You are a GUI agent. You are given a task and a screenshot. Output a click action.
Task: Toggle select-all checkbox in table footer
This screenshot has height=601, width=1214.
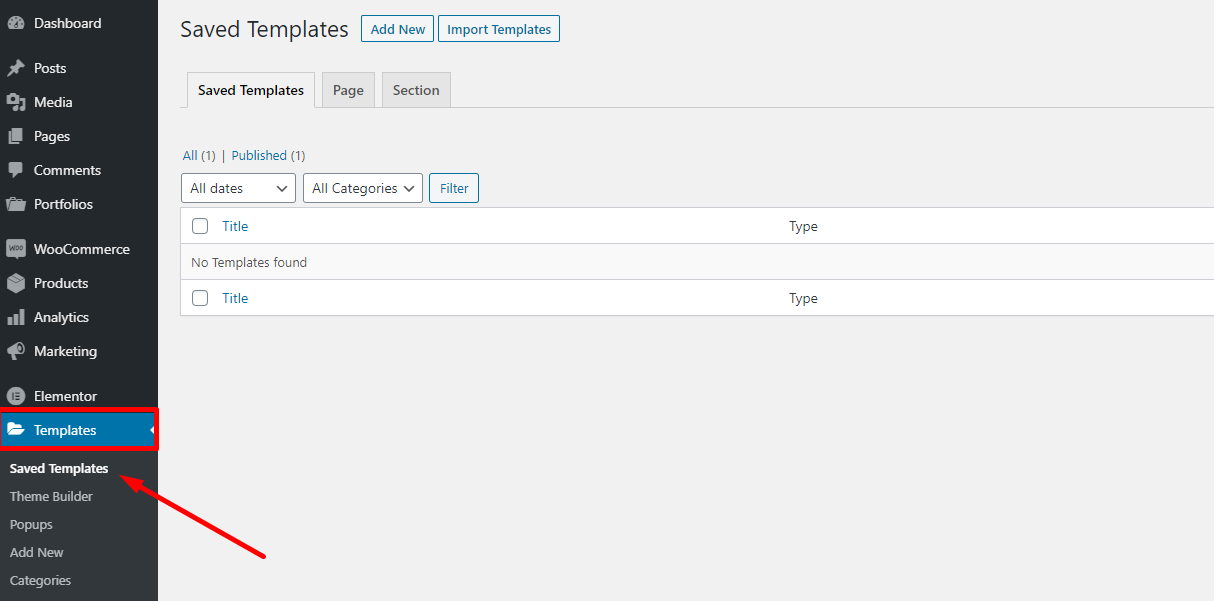tap(200, 298)
